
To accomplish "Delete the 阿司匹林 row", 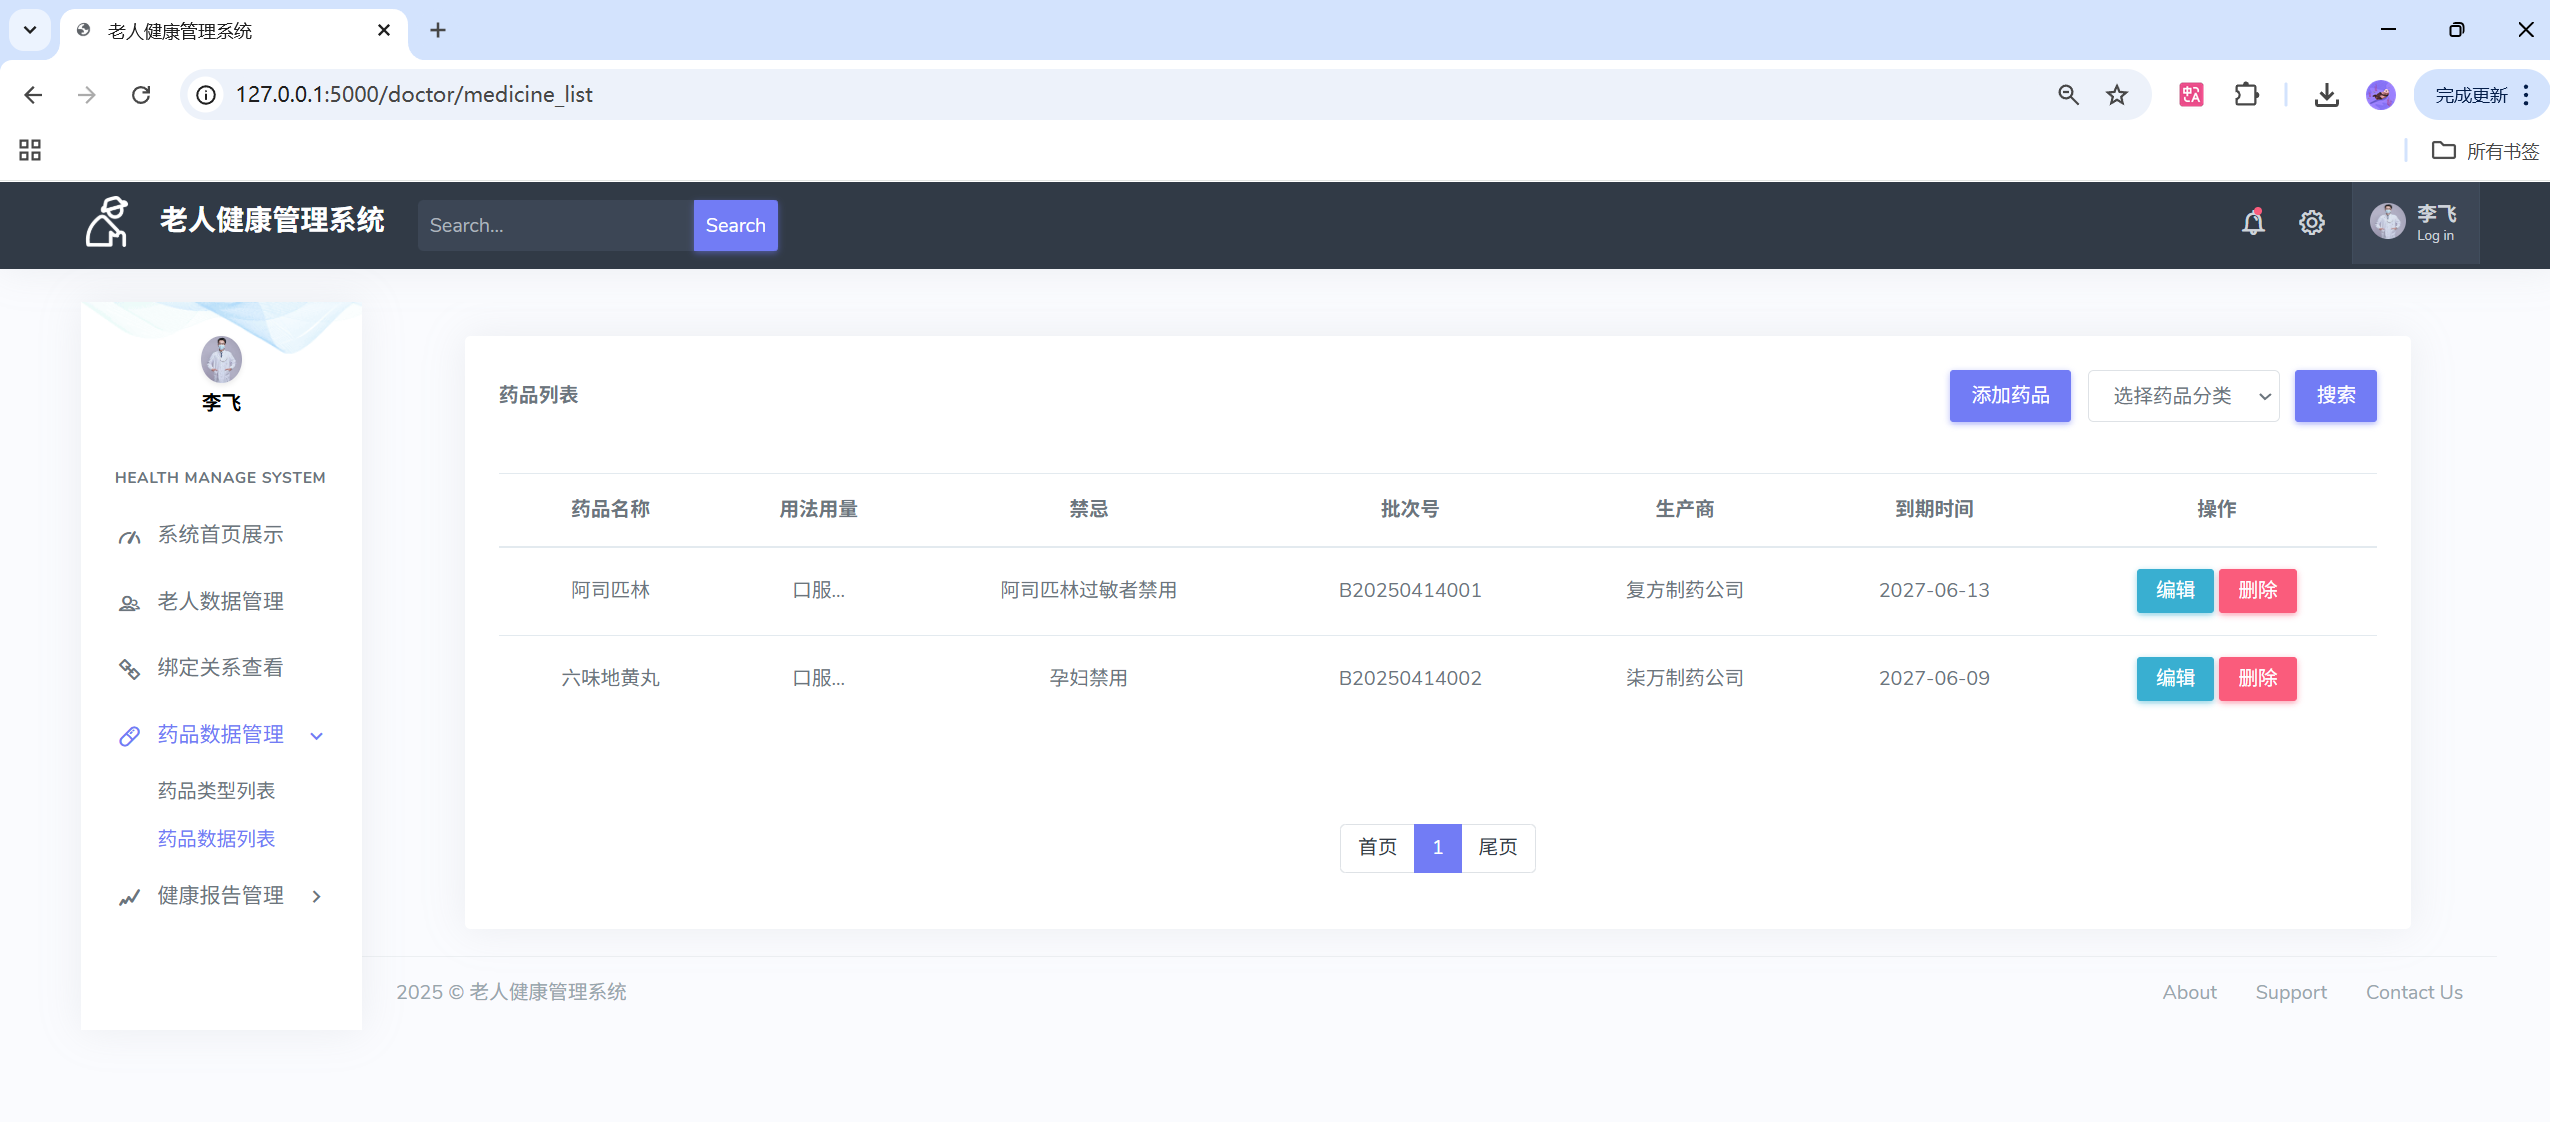I will pyautogui.click(x=2257, y=591).
